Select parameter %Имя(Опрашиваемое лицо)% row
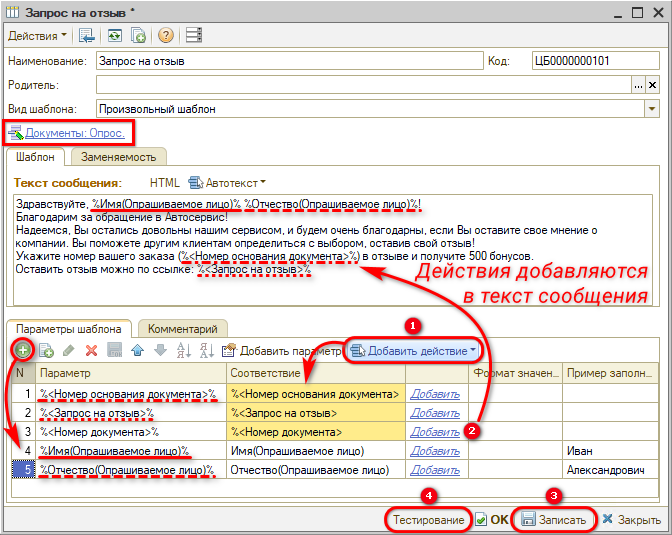 131,451
